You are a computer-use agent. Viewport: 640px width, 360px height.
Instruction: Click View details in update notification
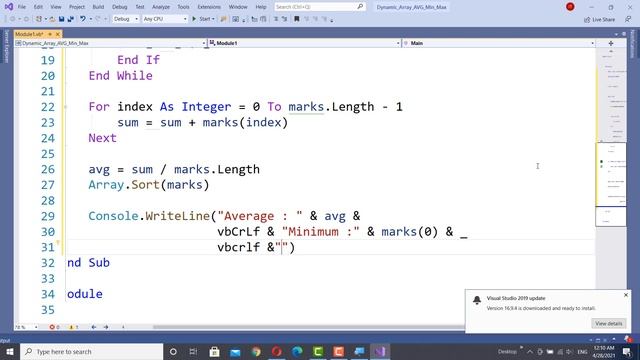[x=608, y=323]
